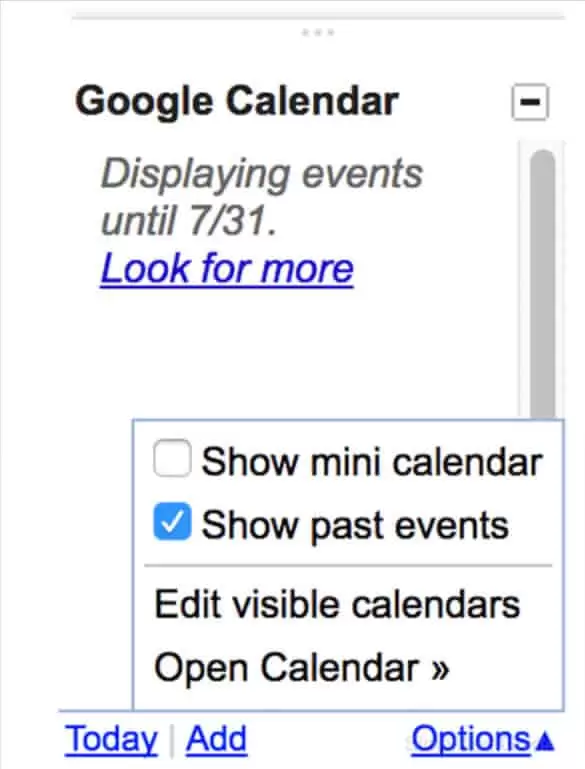Follow the 'Look for more' link

(227, 268)
